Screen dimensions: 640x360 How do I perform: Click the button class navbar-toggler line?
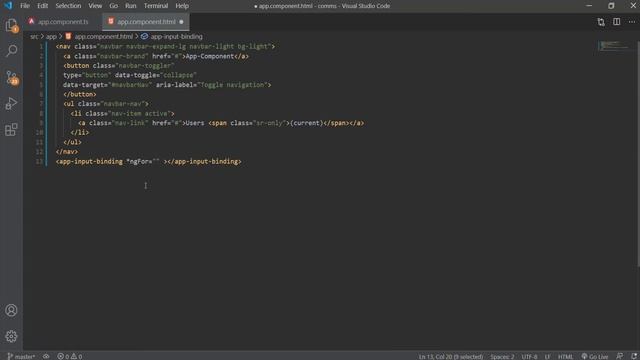[x=119, y=66]
